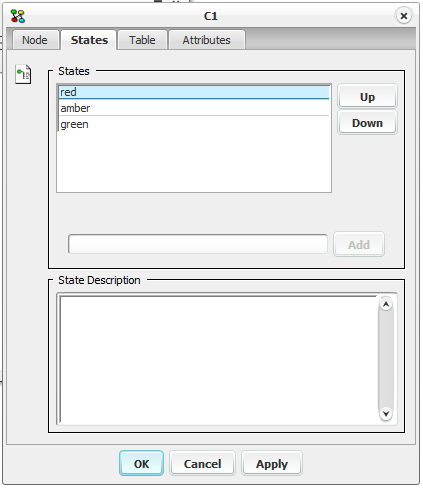Close the C1 dialog window
Screen dimensions: 423x490
(404, 16)
